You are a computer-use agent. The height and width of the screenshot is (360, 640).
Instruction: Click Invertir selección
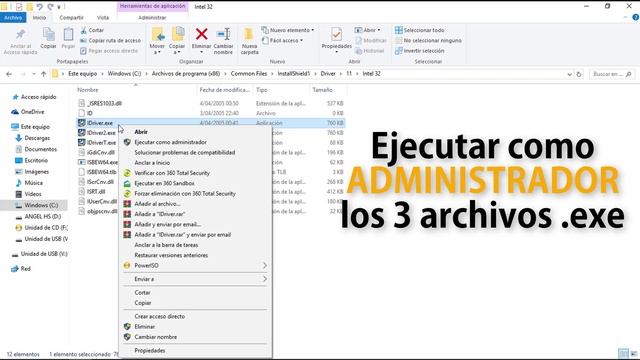420,51
